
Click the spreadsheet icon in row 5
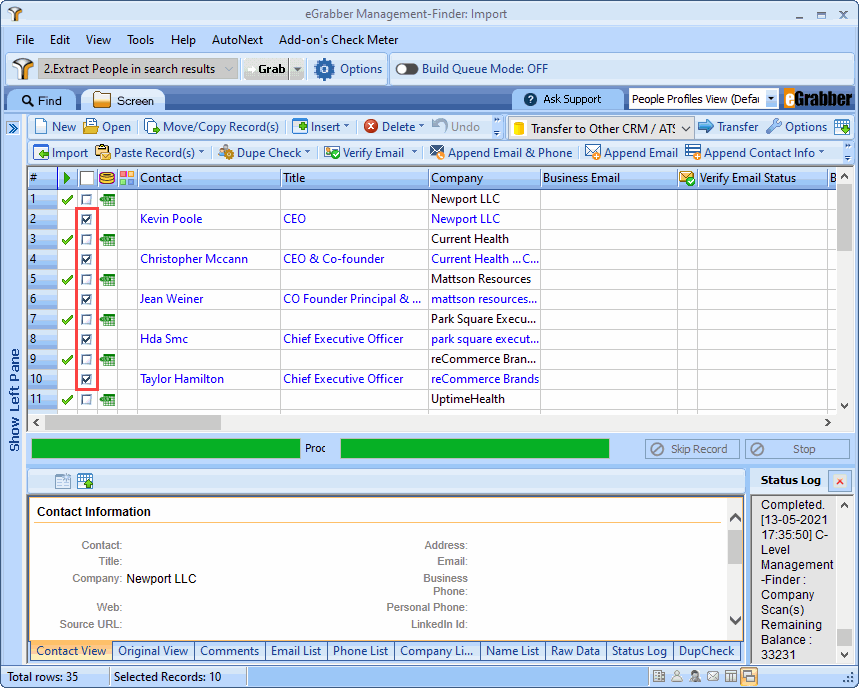coord(107,279)
